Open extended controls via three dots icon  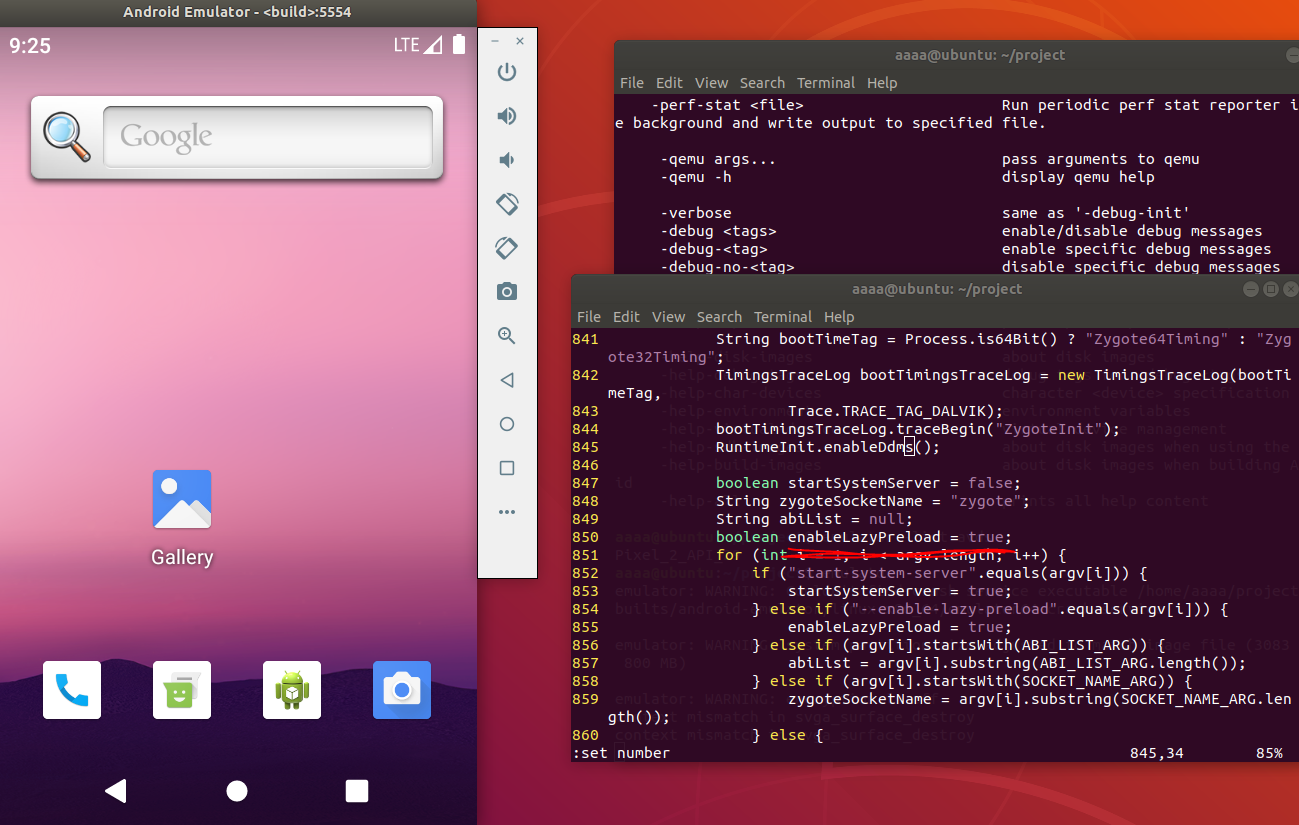[x=507, y=512]
